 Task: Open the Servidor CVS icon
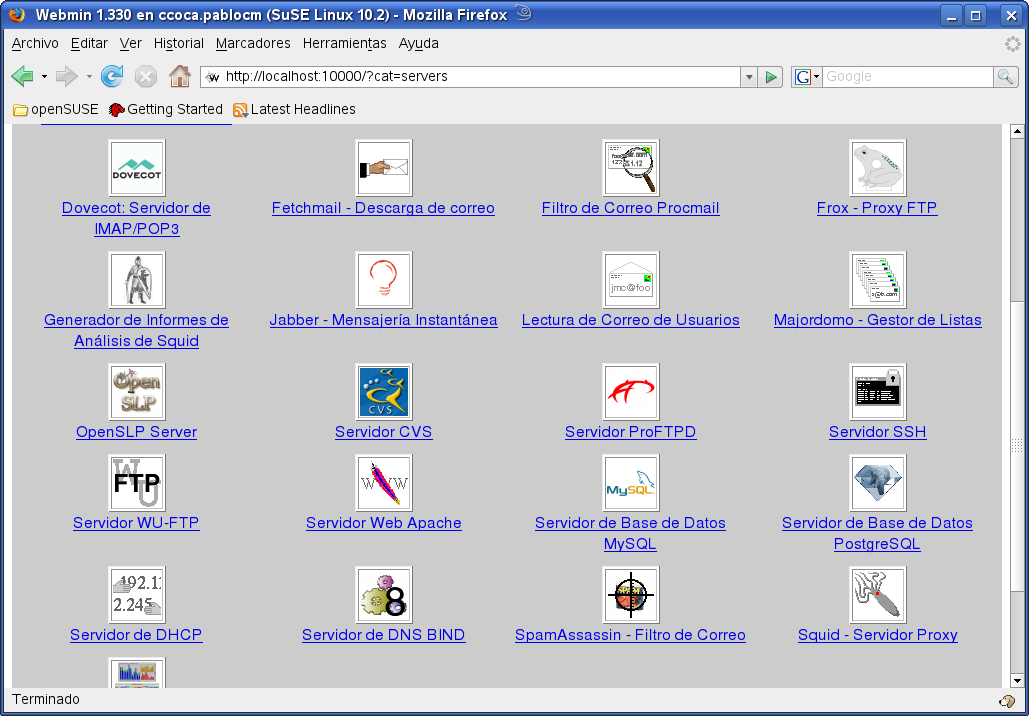(x=383, y=392)
